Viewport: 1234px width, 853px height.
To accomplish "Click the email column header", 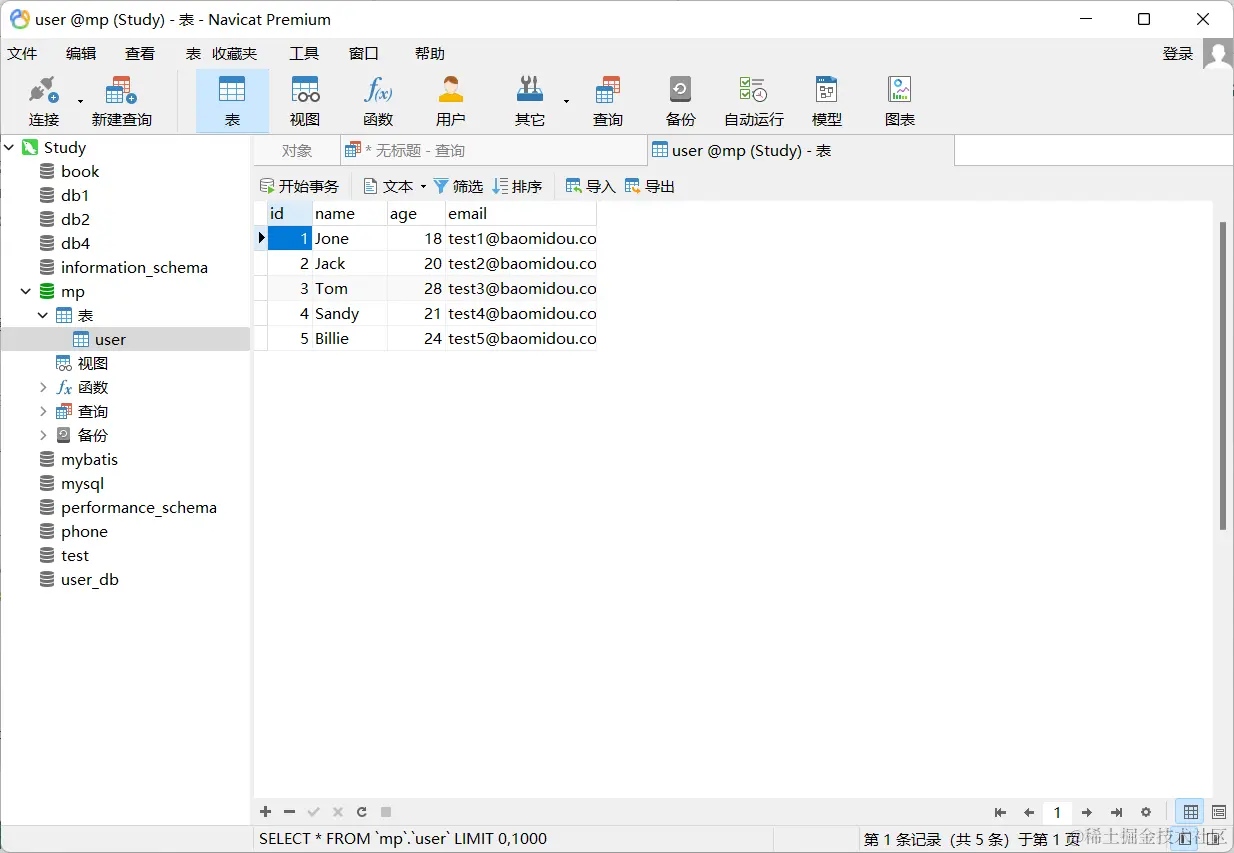I will 521,213.
